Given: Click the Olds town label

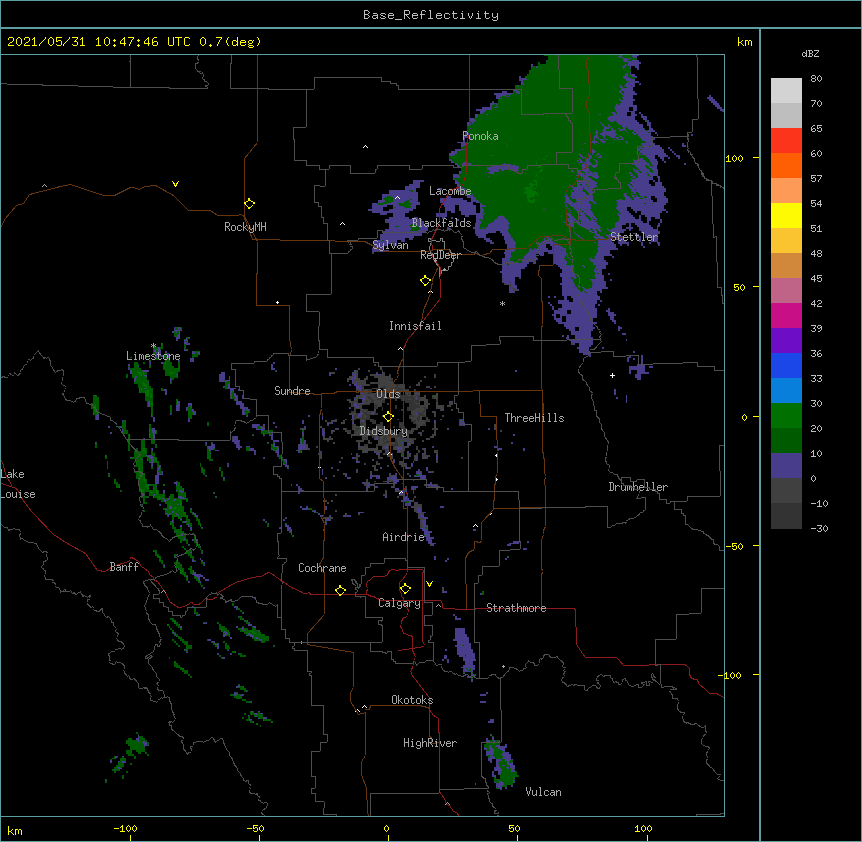Looking at the screenshot, I should pos(388,394).
